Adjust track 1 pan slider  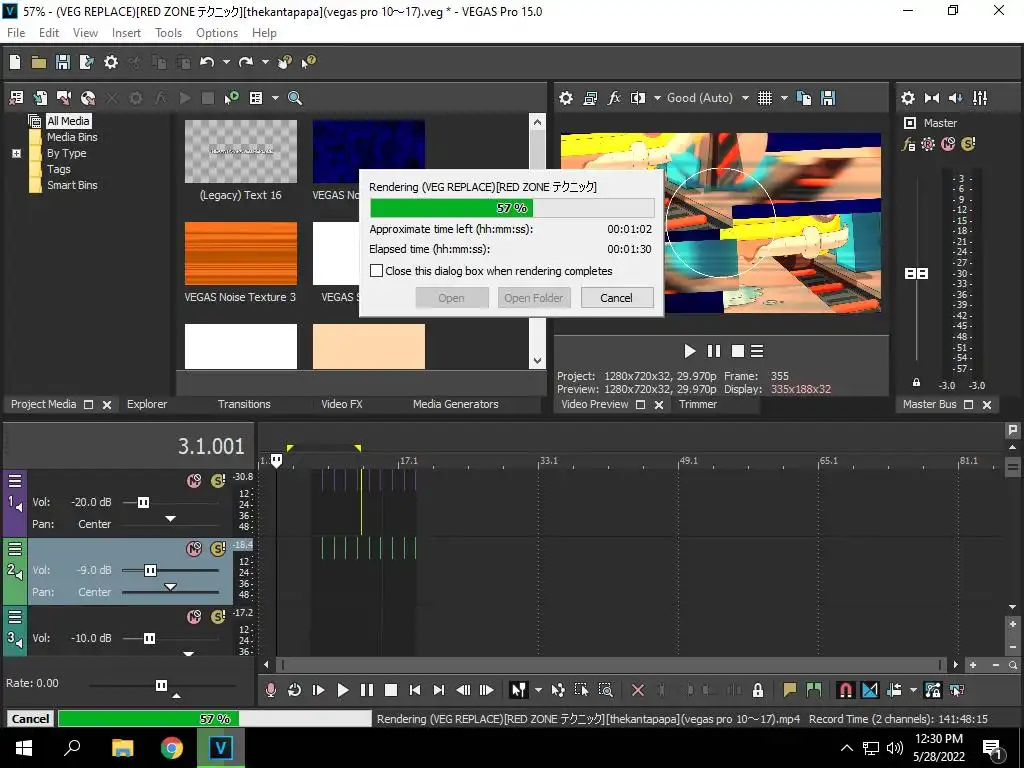point(170,520)
